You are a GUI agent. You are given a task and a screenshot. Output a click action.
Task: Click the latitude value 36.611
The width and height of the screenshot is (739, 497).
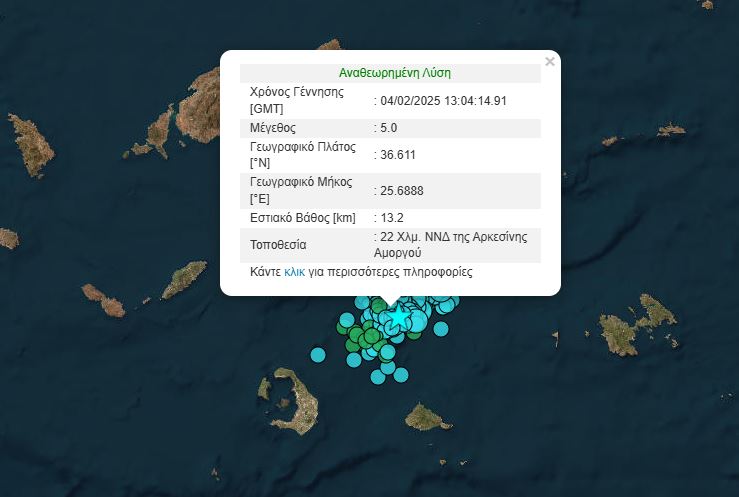396,155
